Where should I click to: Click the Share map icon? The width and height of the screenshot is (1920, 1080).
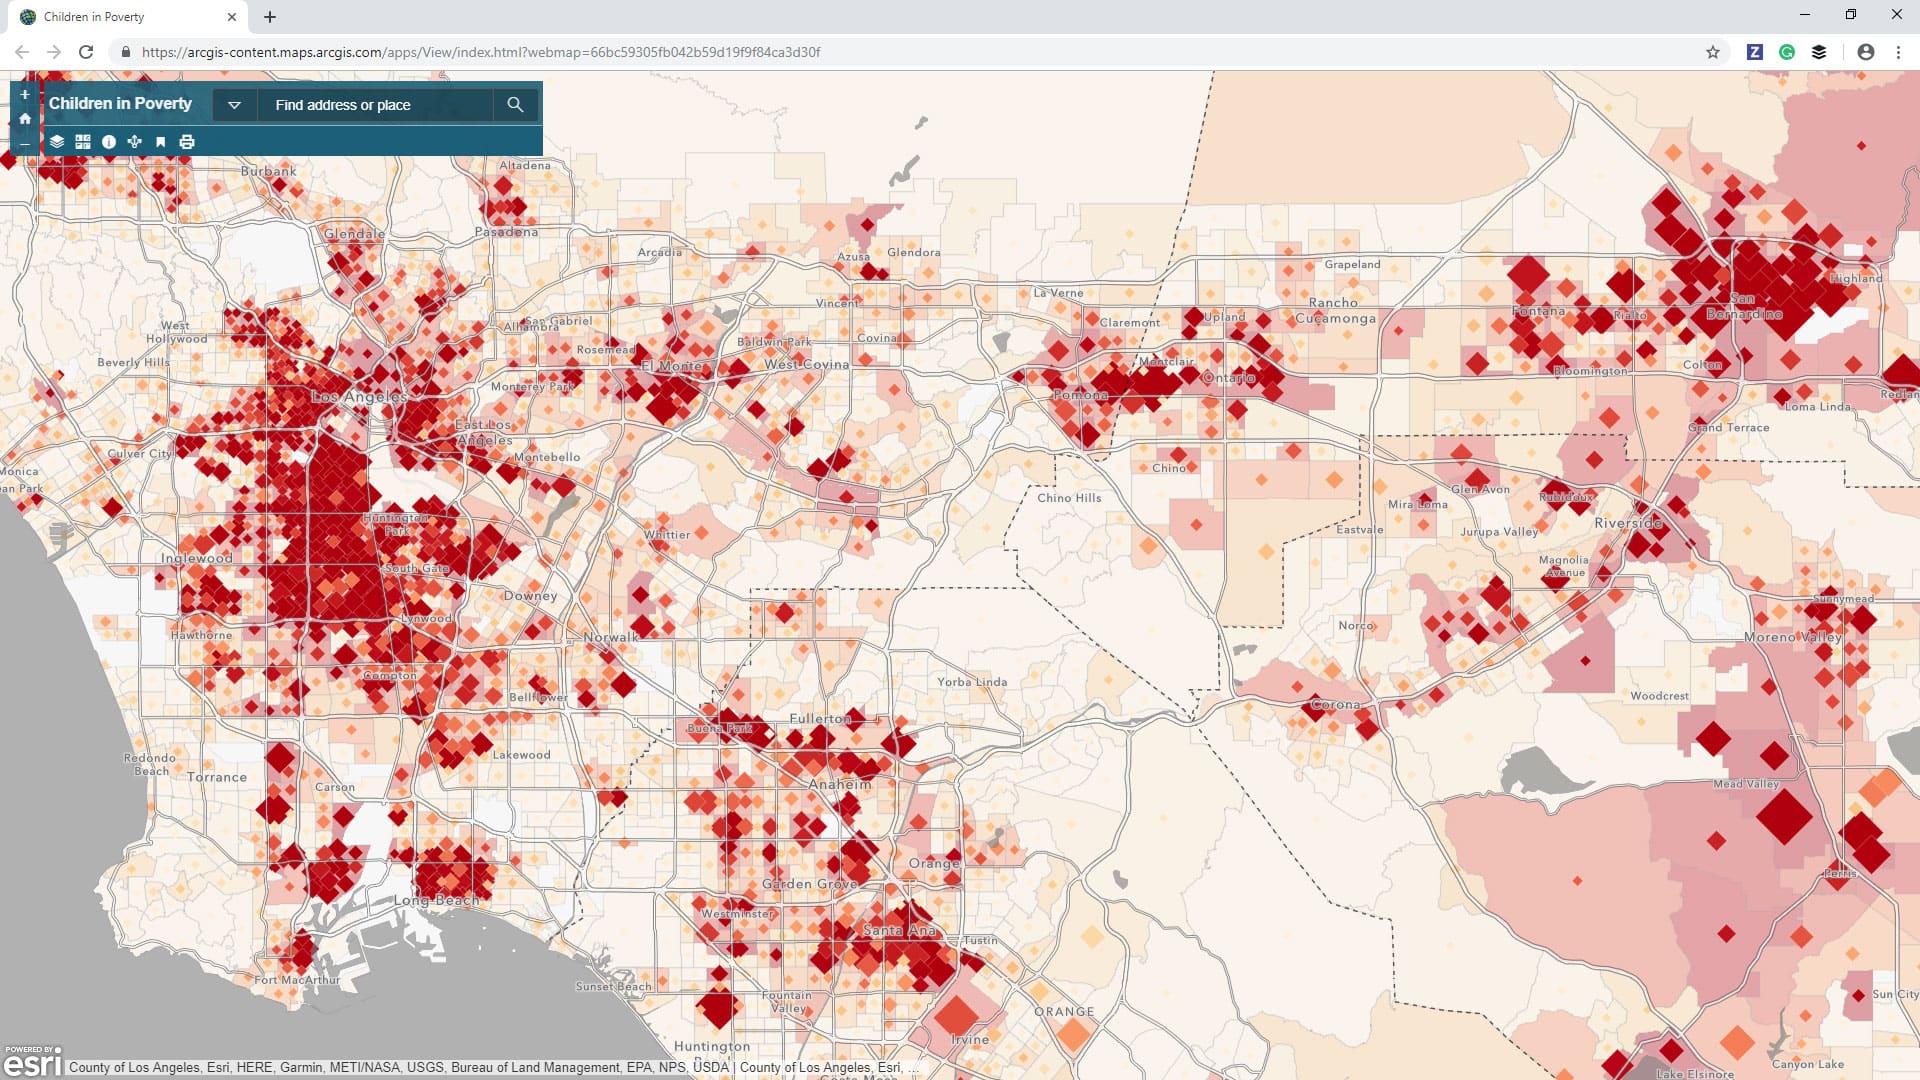[x=134, y=141]
